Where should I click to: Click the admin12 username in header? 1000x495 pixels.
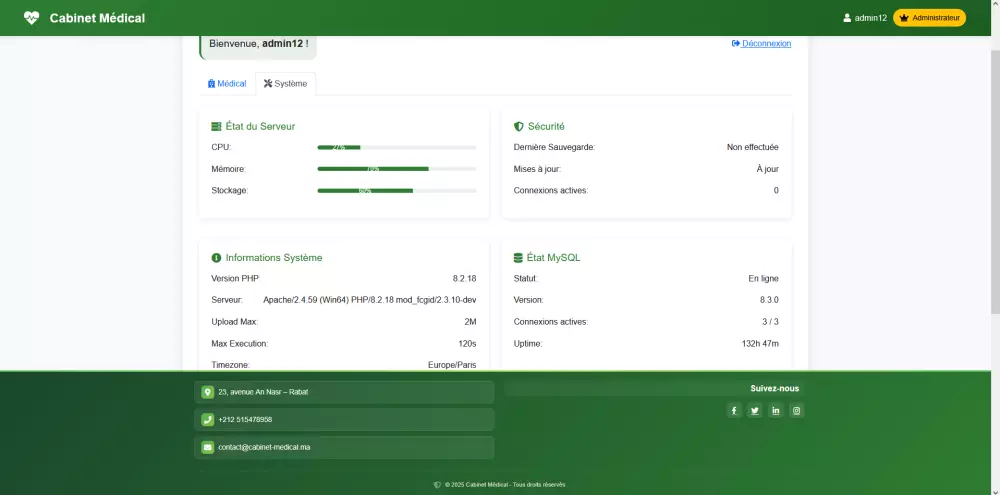point(871,18)
